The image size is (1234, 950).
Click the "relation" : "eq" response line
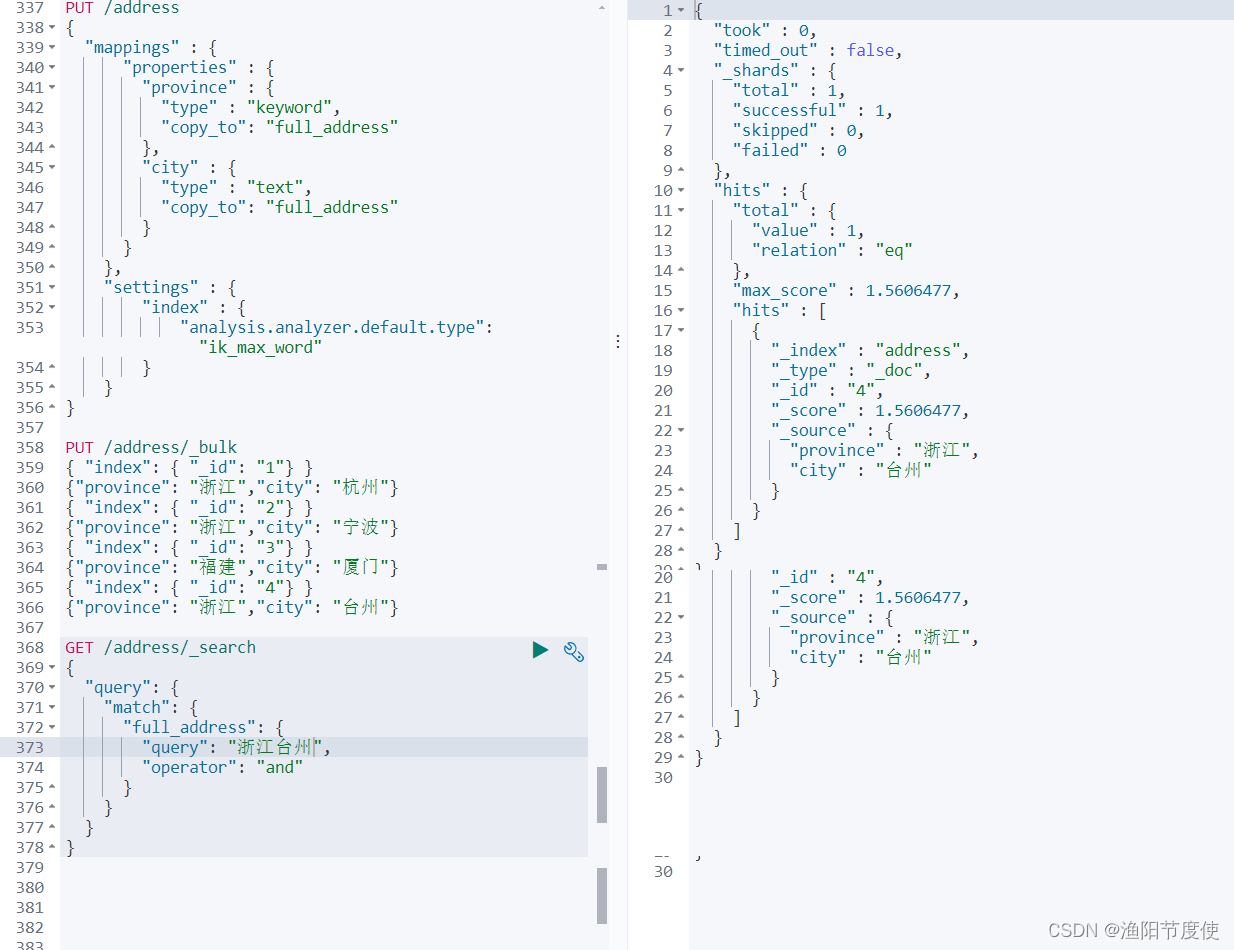[832, 250]
